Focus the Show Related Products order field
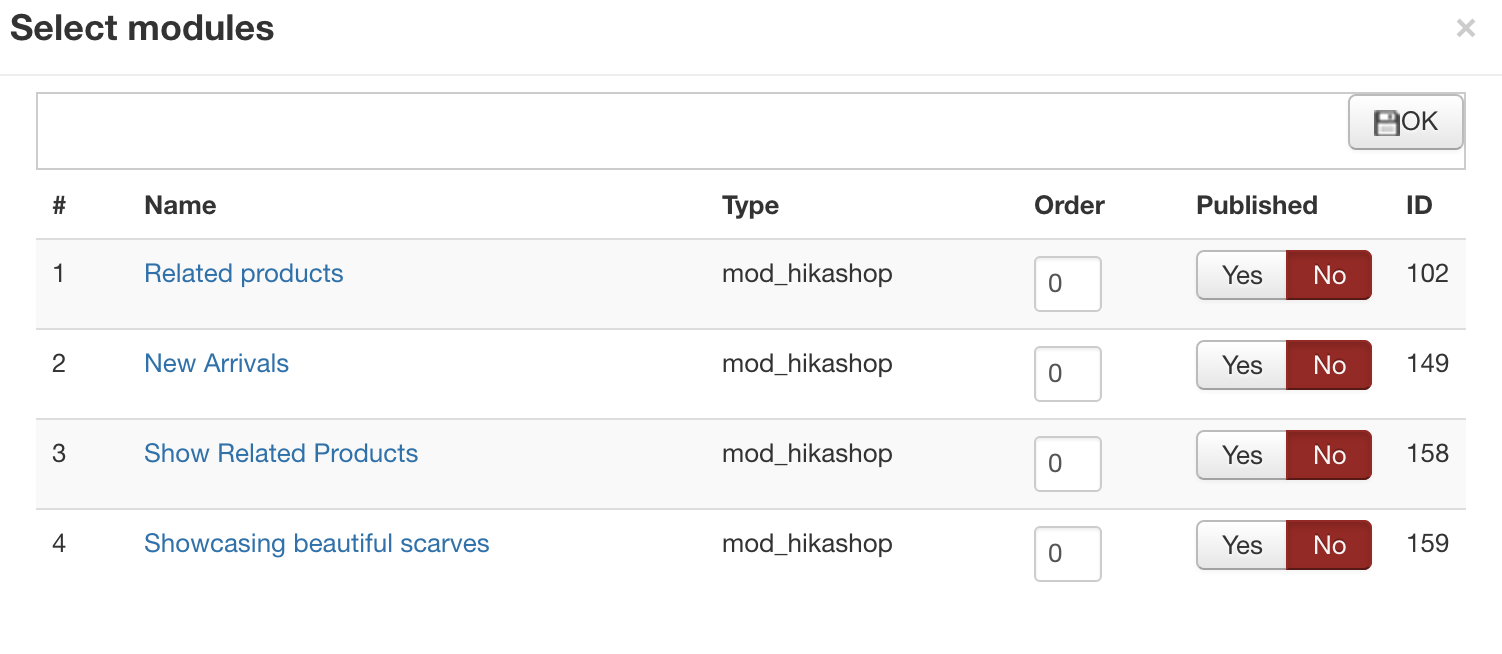 click(1067, 464)
